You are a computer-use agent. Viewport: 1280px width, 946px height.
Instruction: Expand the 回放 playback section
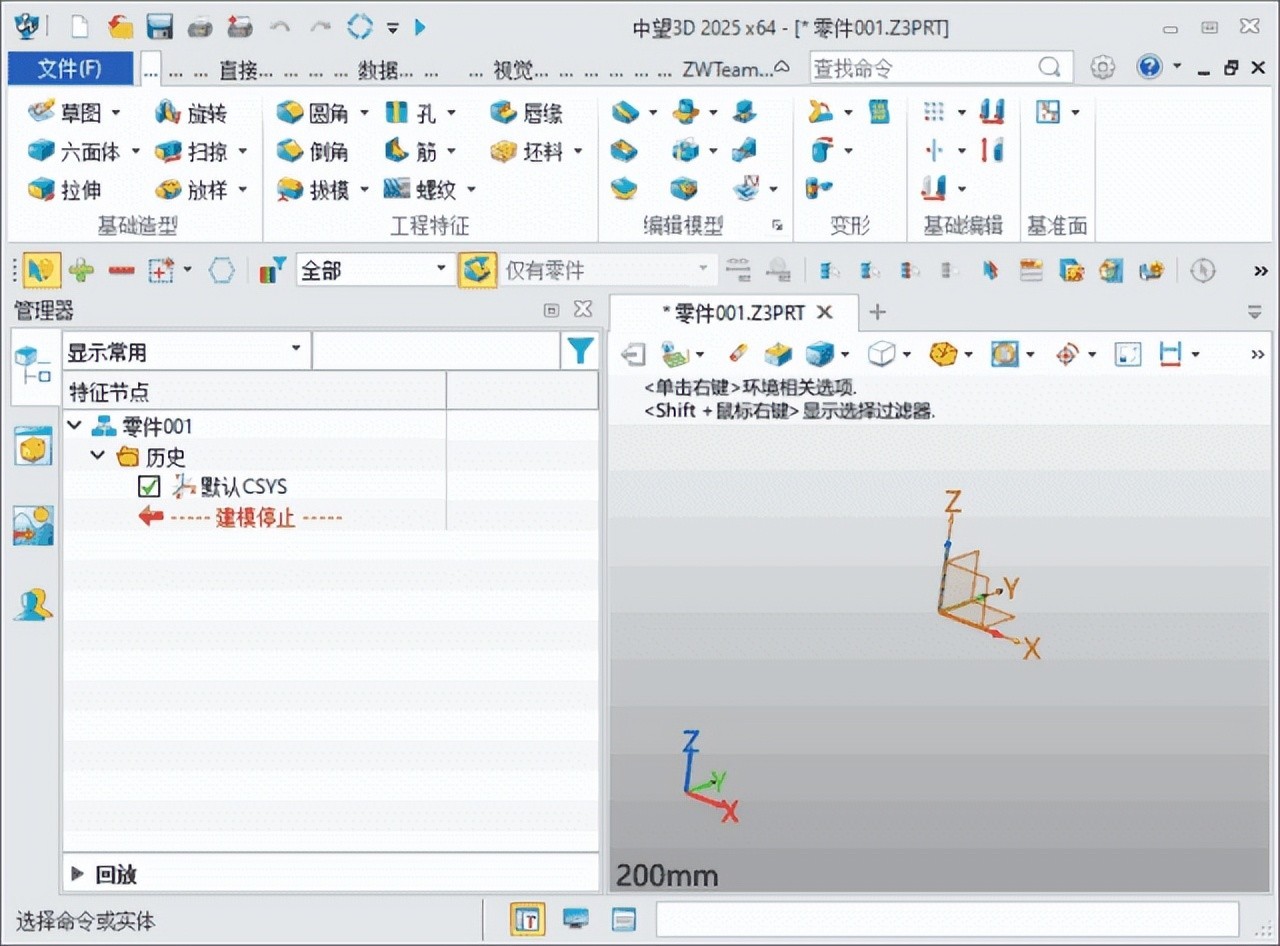[x=78, y=874]
